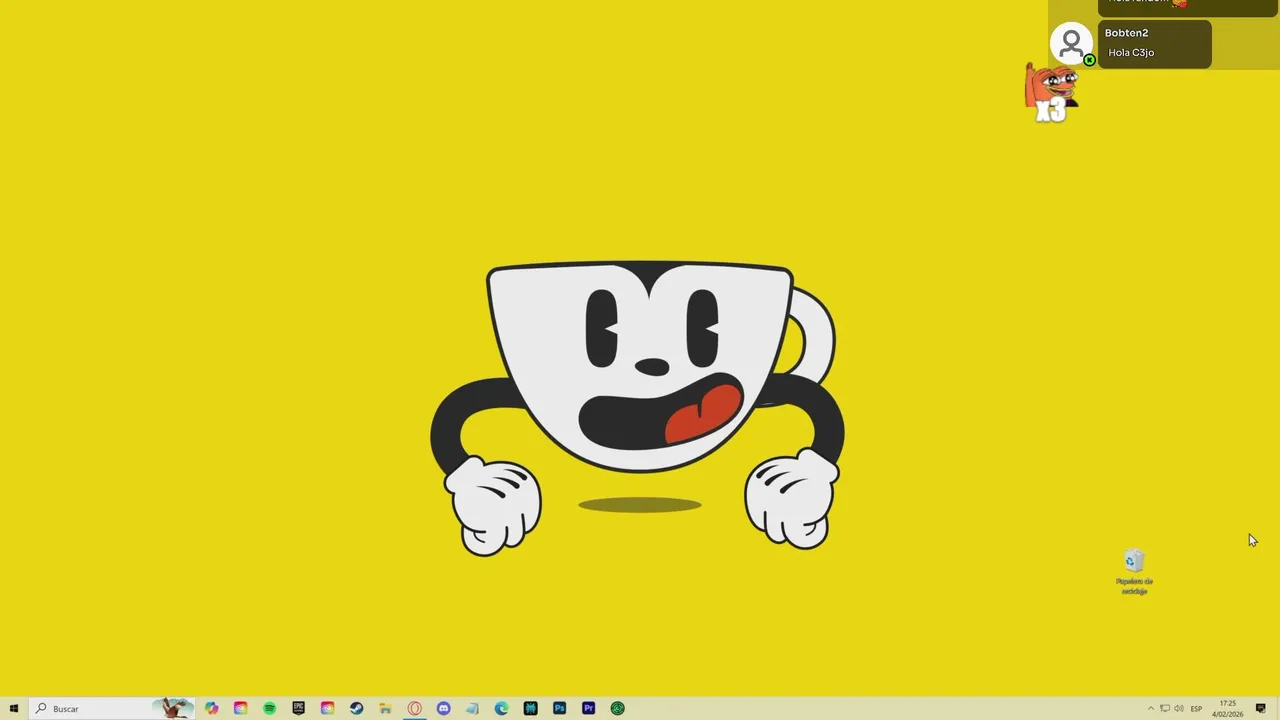This screenshot has height=720, width=1280.
Task: Click the 'Hola C3jo' chat message
Action: pyautogui.click(x=1131, y=52)
